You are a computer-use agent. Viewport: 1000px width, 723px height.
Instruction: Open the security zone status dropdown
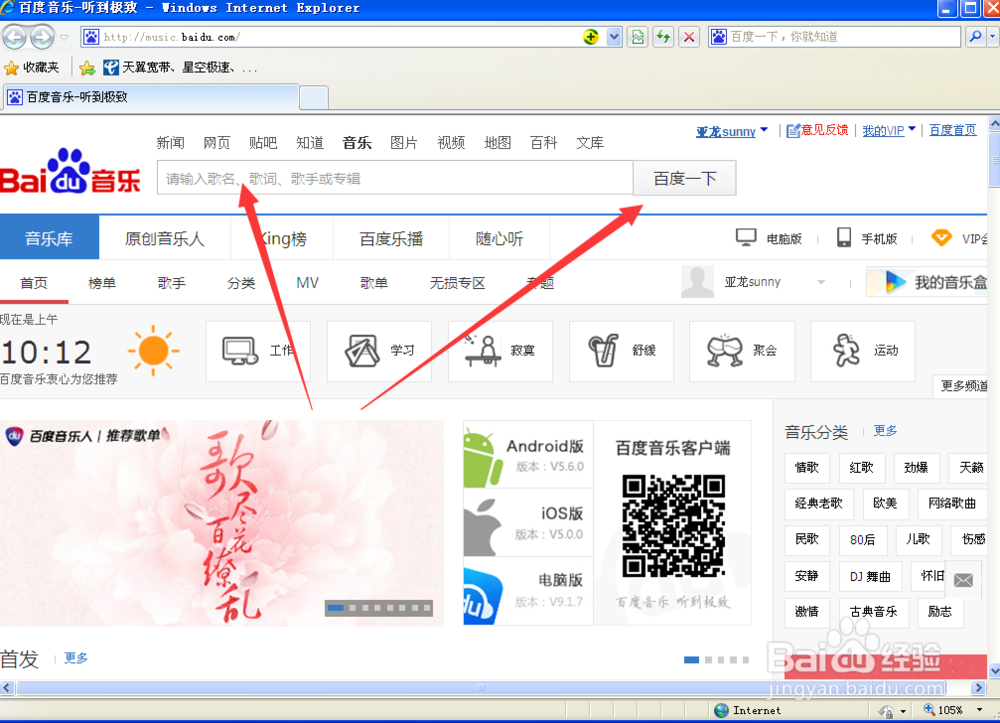click(903, 710)
